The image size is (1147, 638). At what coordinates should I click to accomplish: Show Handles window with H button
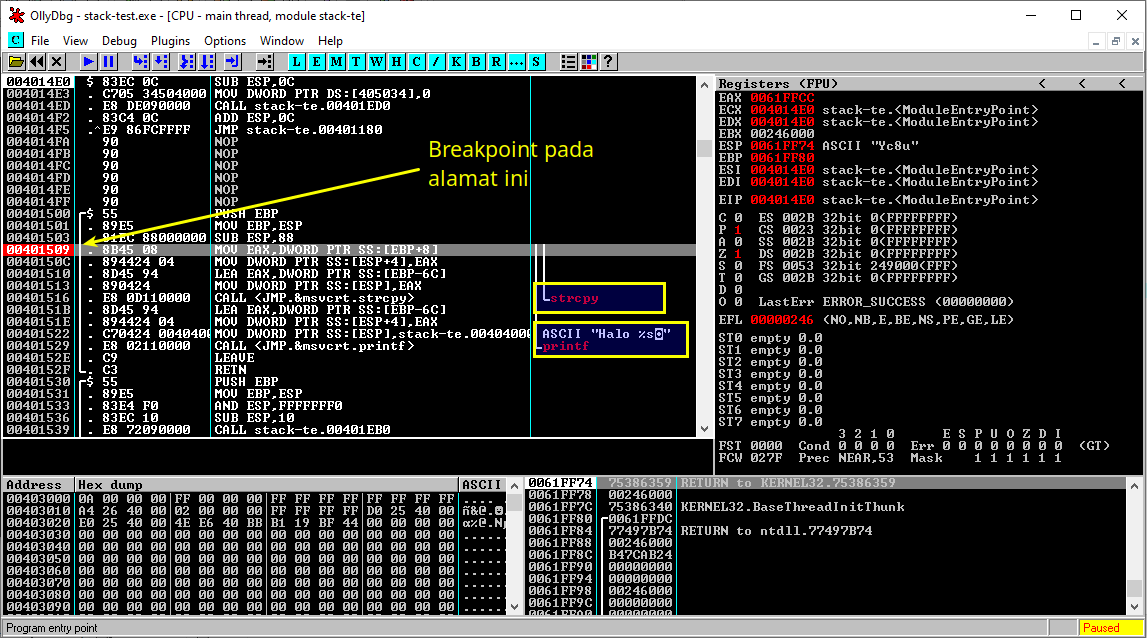coord(396,62)
